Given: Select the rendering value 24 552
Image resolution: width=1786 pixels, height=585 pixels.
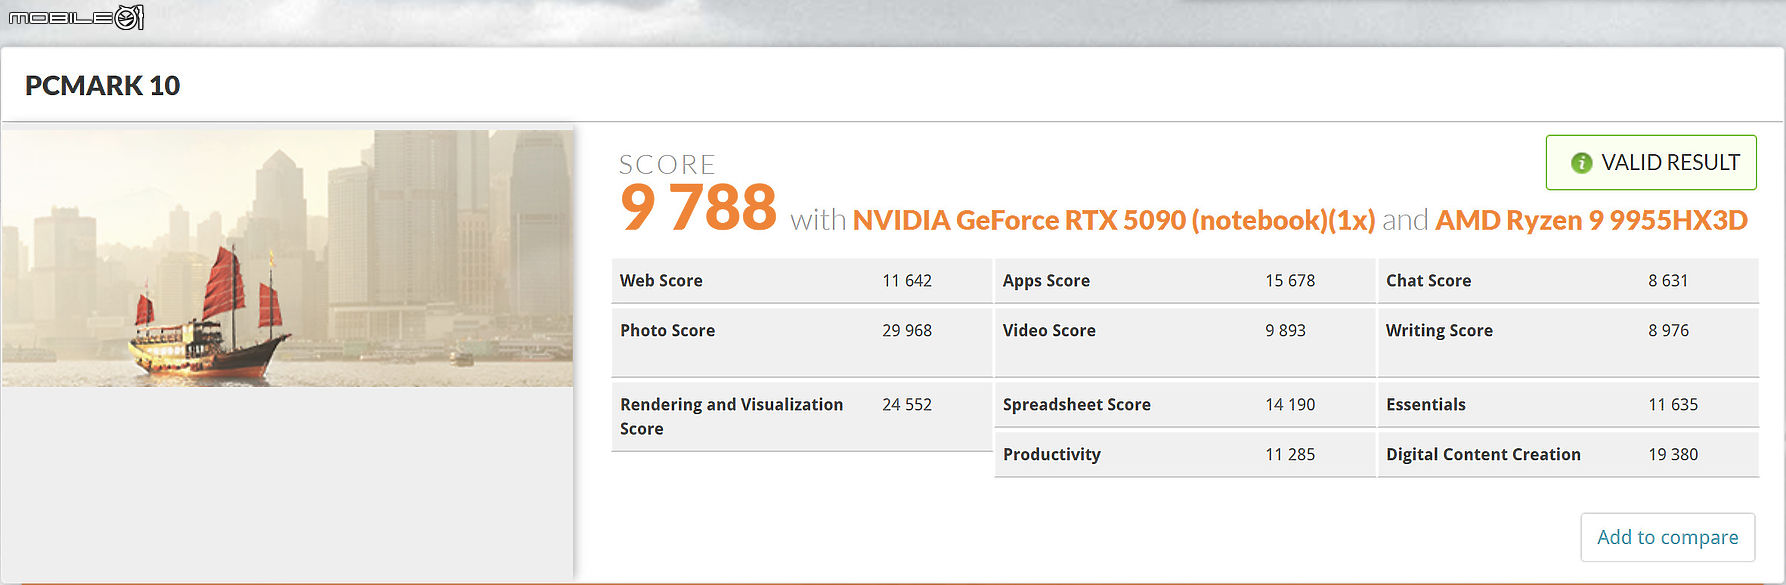Looking at the screenshot, I should pos(907,405).
